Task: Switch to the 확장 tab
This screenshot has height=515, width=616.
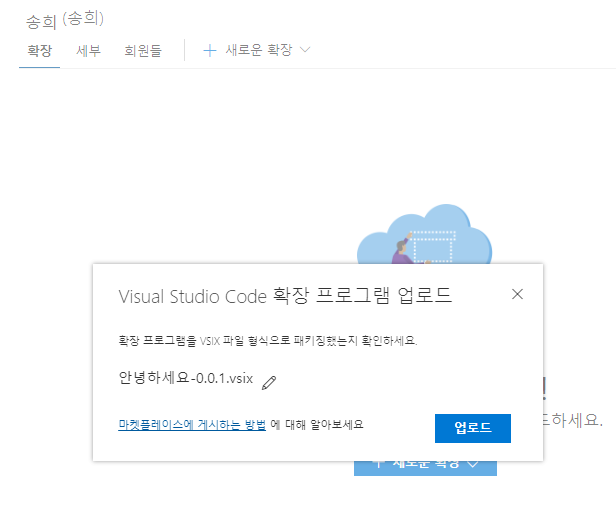Action: pos(39,51)
